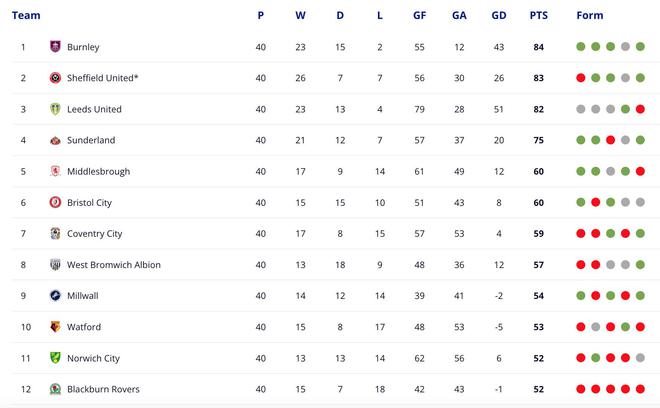Click the GF column header
Viewport: 660px width, 408px height.
point(419,16)
